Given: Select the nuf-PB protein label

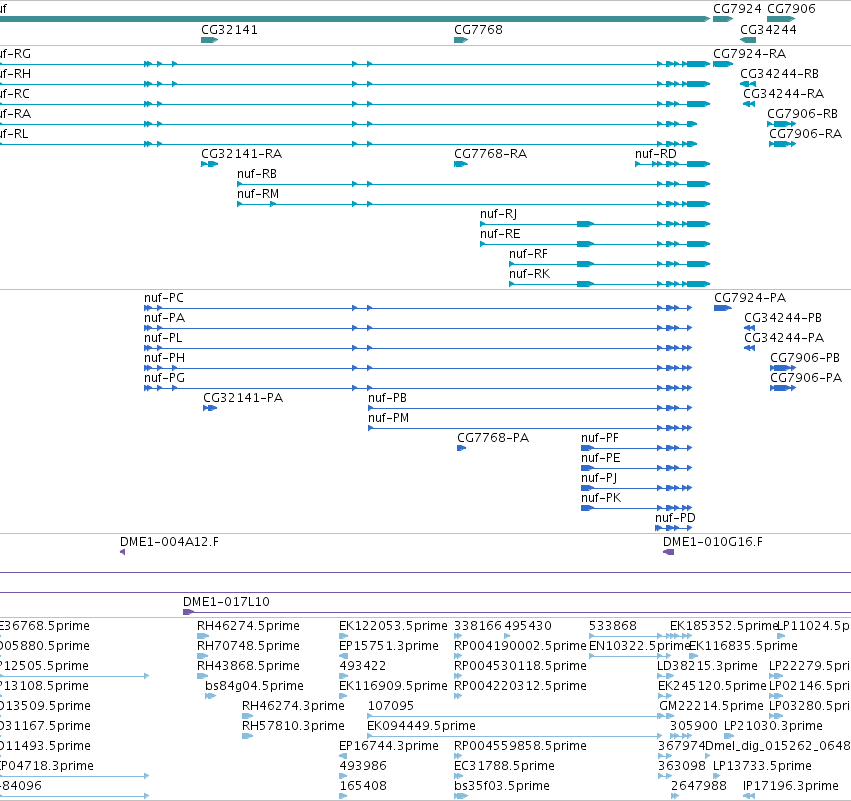Looking at the screenshot, I should point(388,398).
